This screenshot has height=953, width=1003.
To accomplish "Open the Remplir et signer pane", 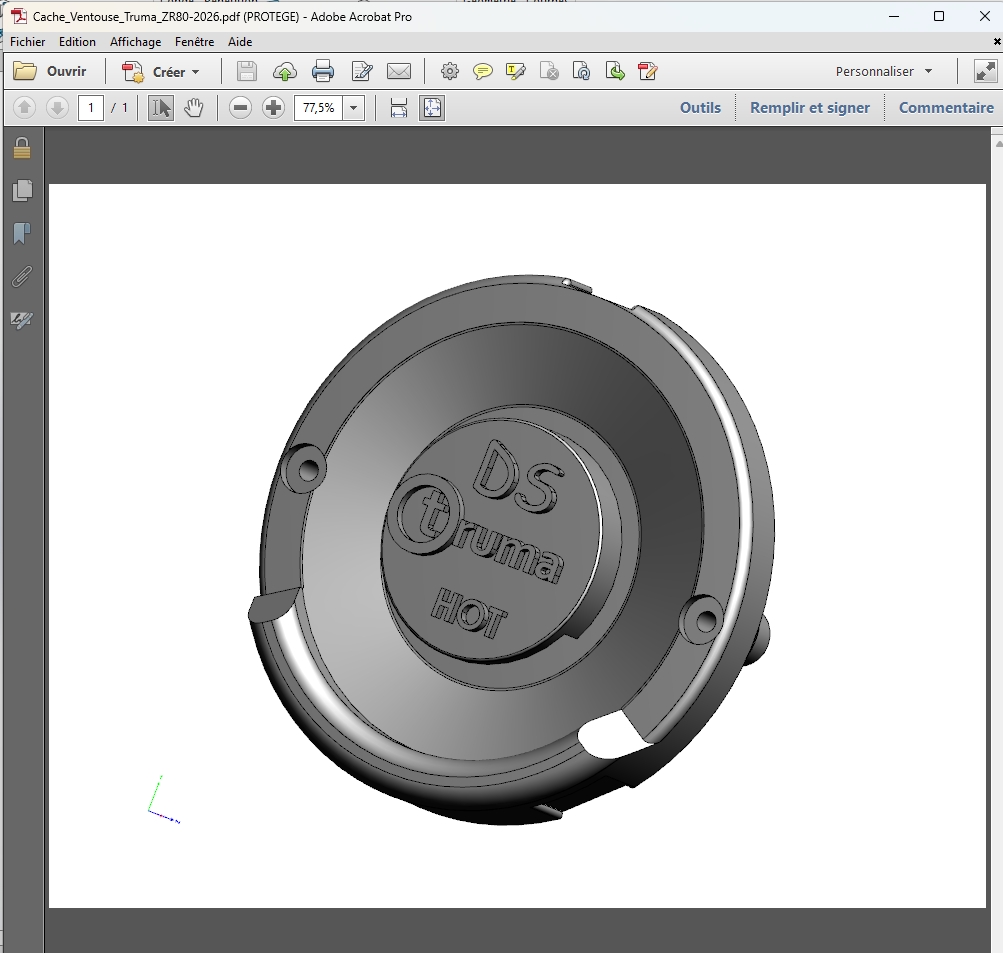I will tap(810, 108).
